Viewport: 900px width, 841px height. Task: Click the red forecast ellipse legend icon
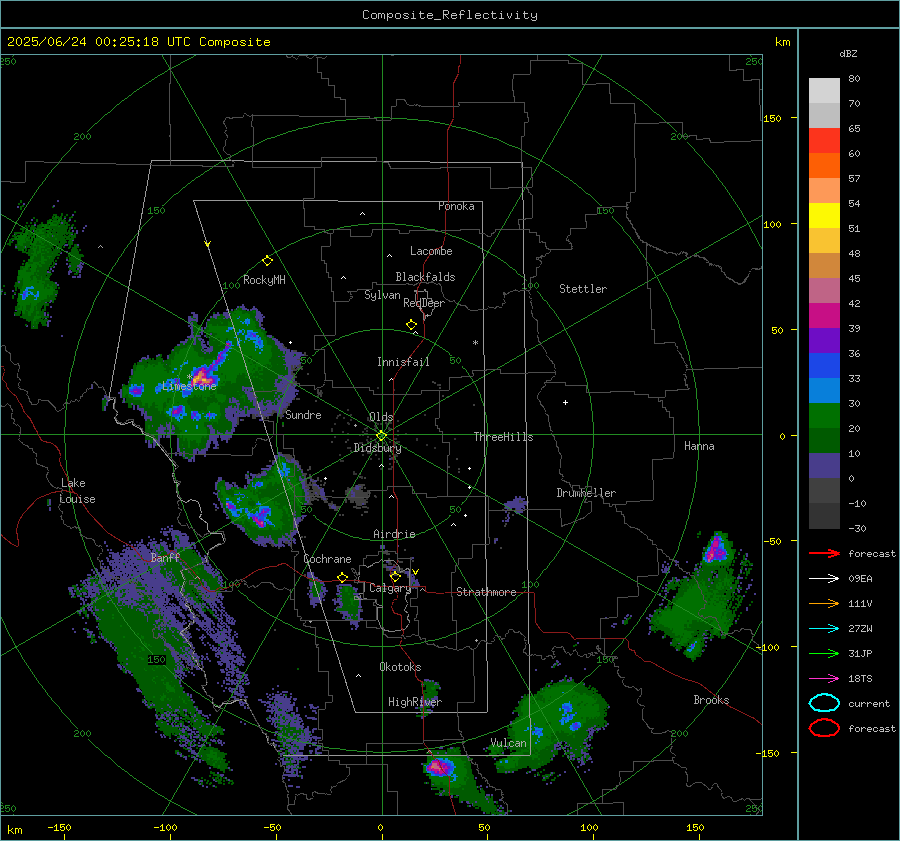824,728
